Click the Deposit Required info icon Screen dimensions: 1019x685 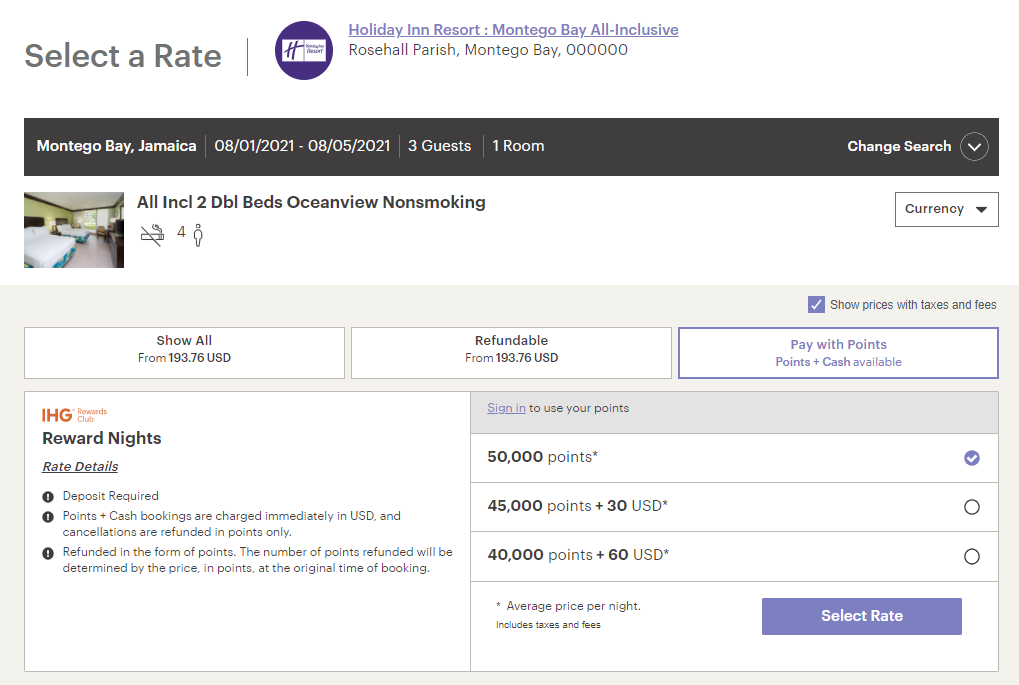coord(48,496)
